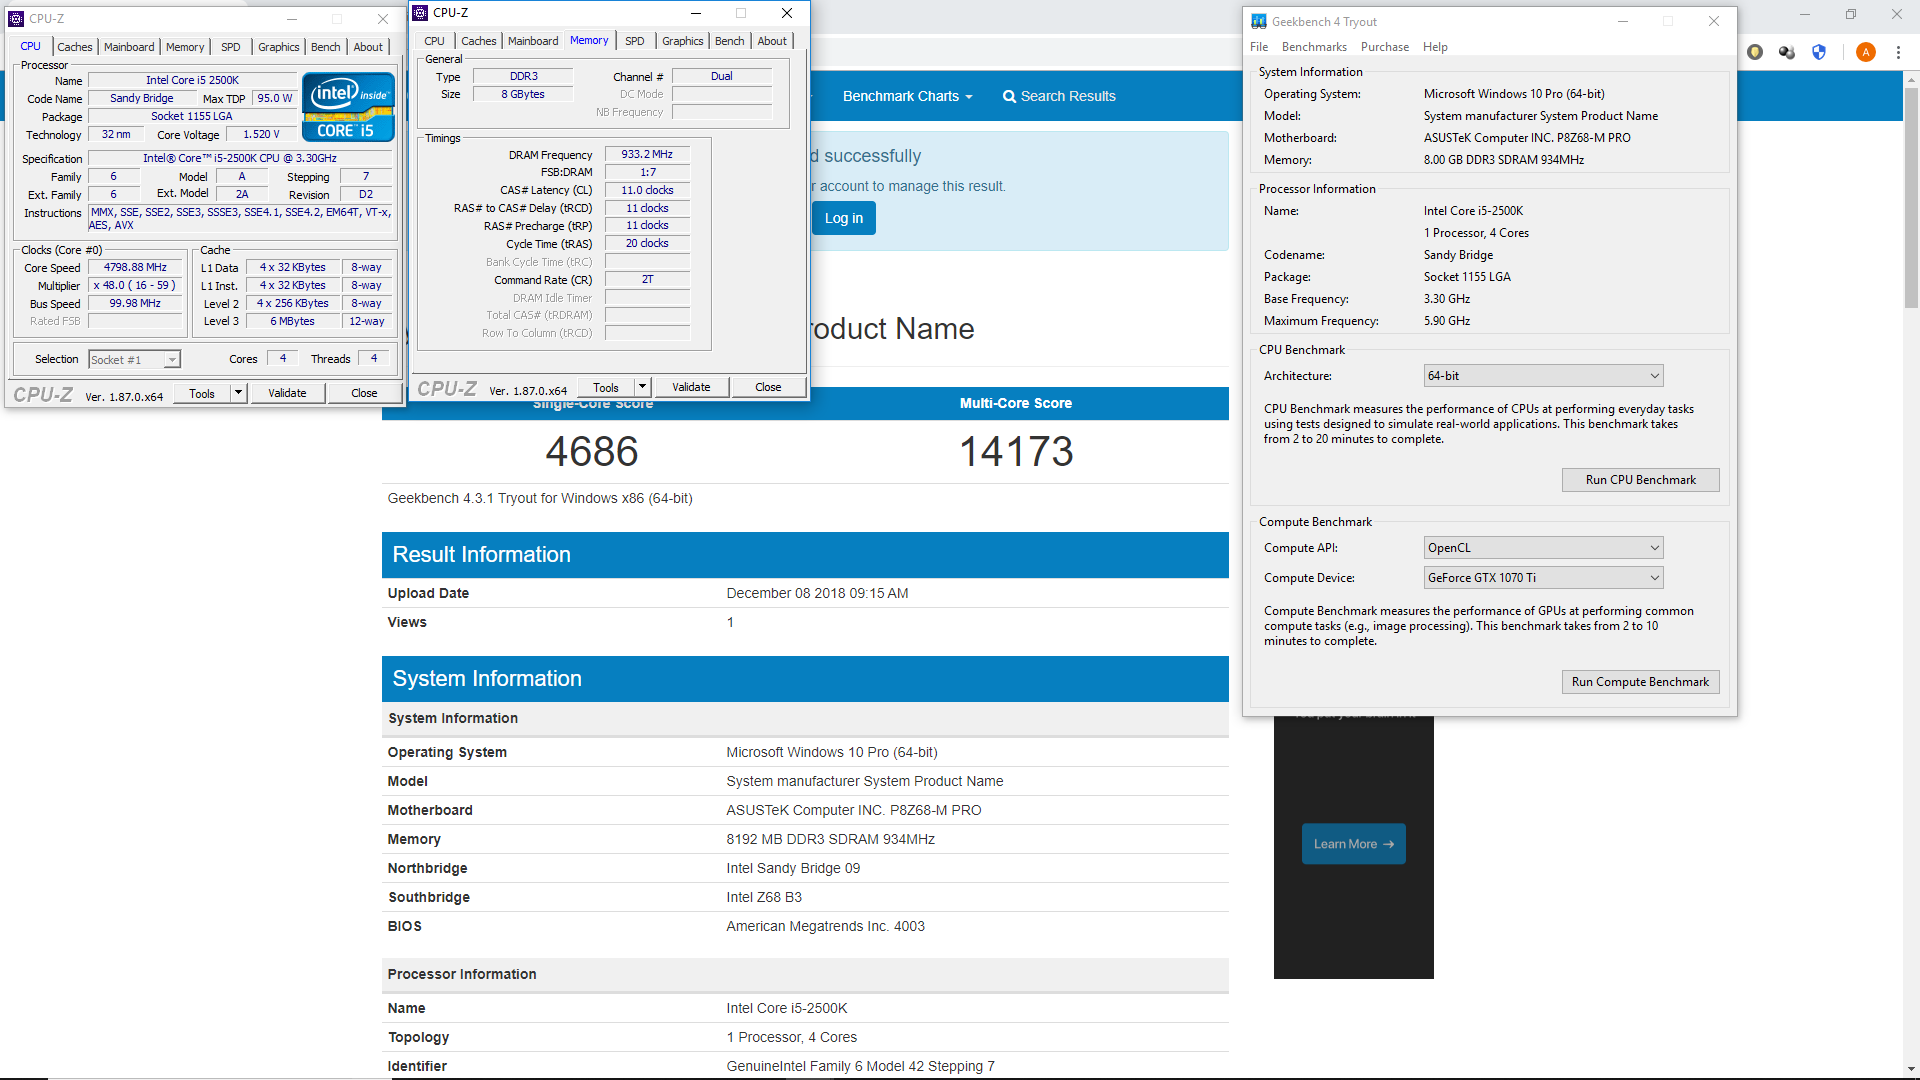Switch to CPU tab in memory CPU-Z window

(434, 41)
